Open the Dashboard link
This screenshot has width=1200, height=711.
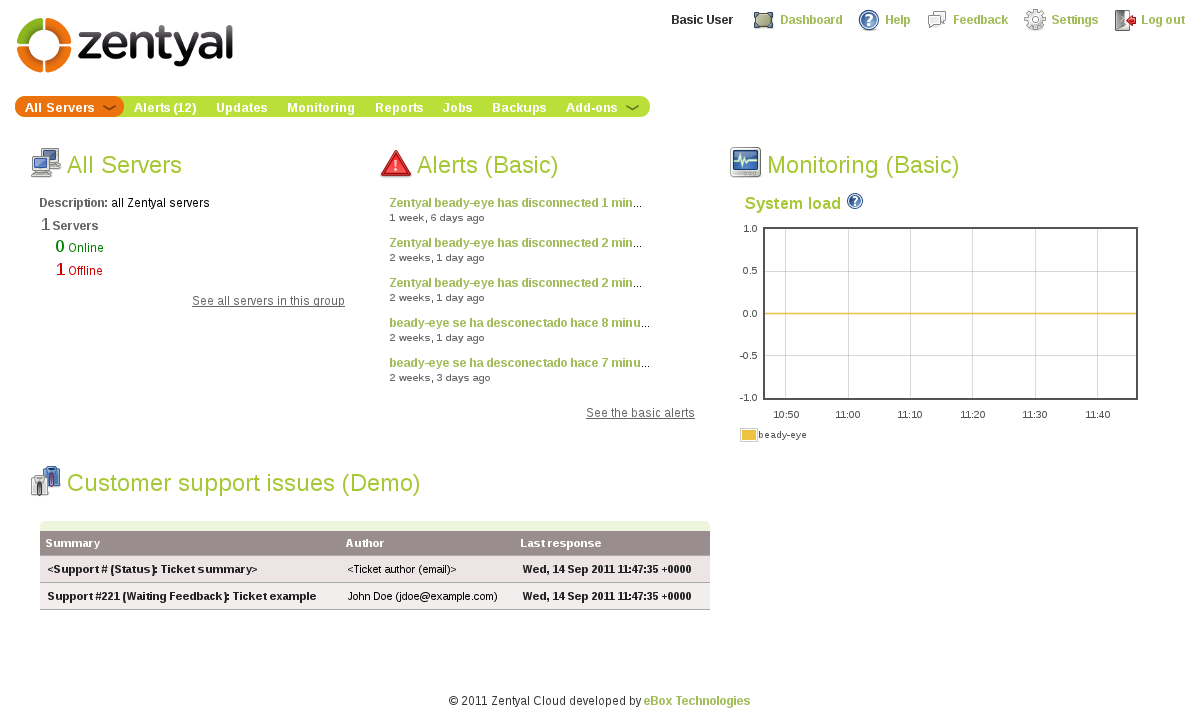(x=811, y=20)
